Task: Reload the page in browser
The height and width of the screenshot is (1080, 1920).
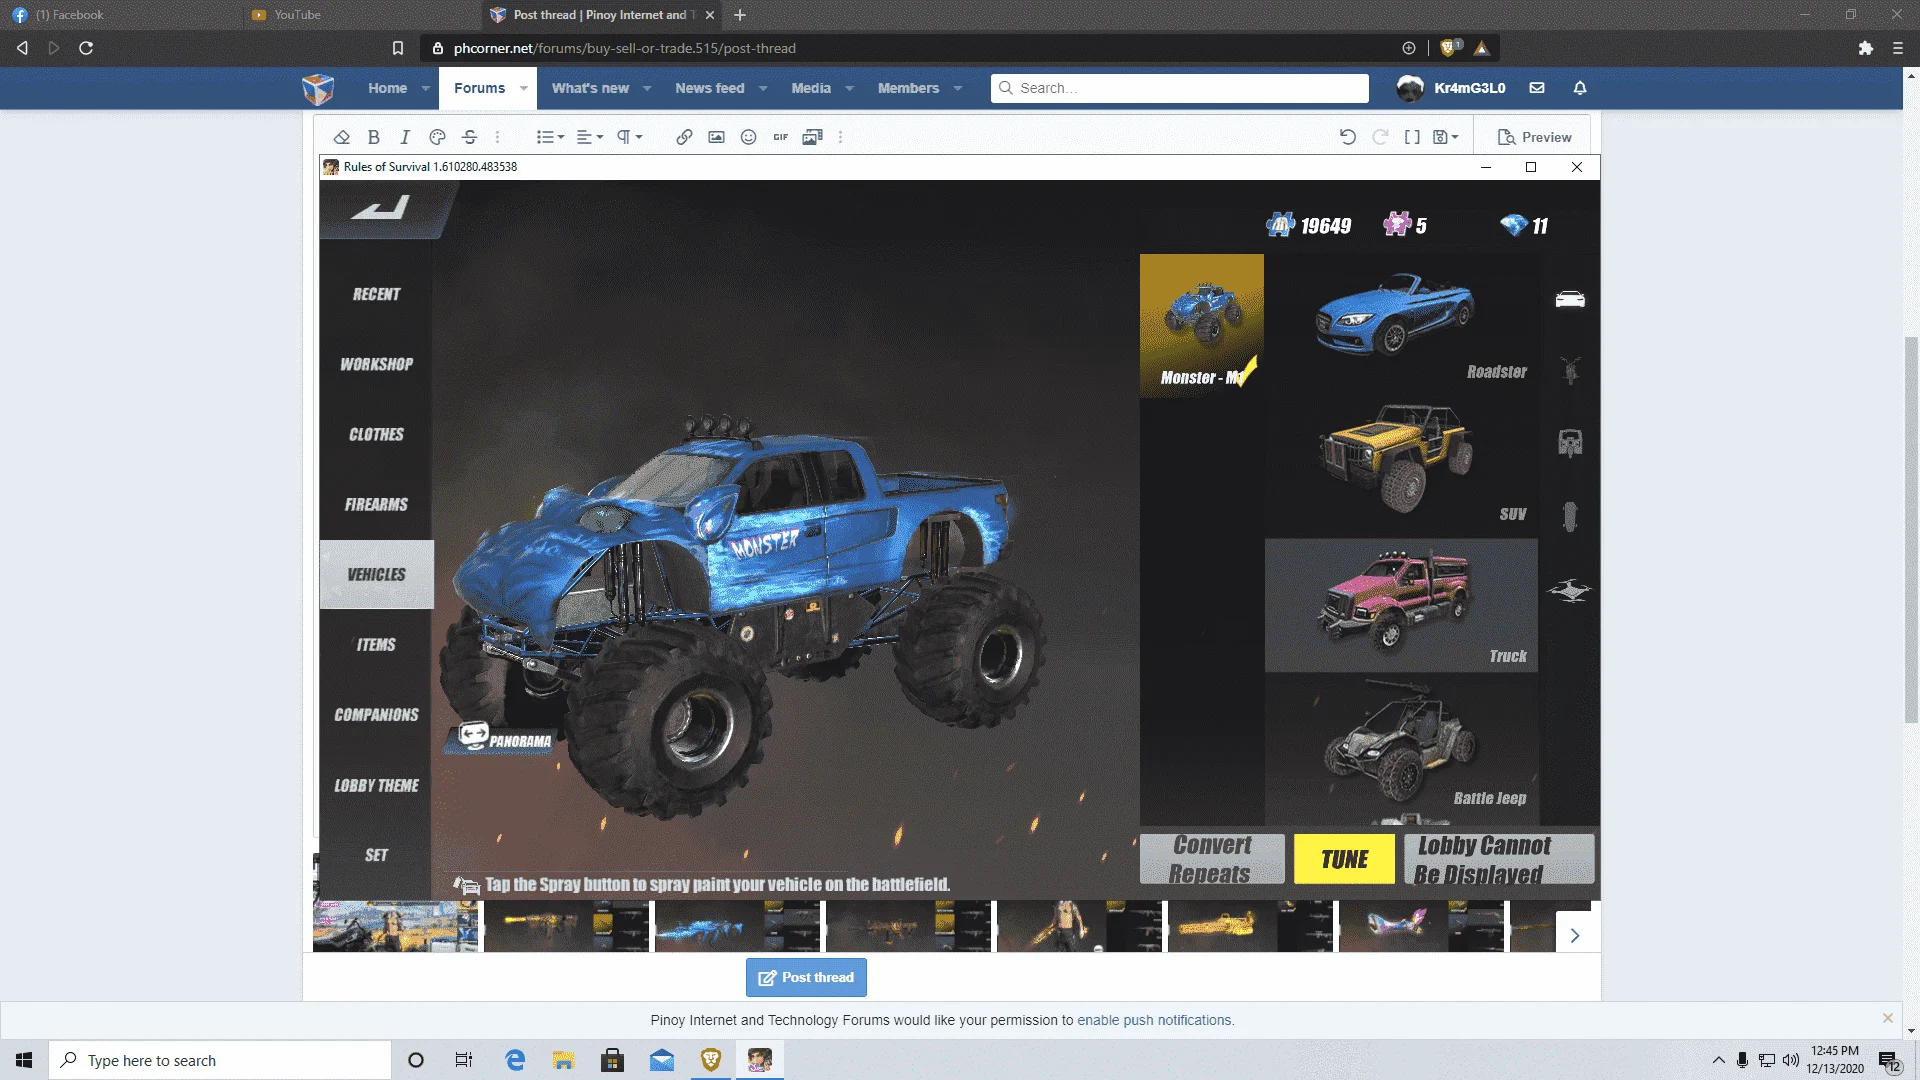Action: 86,48
